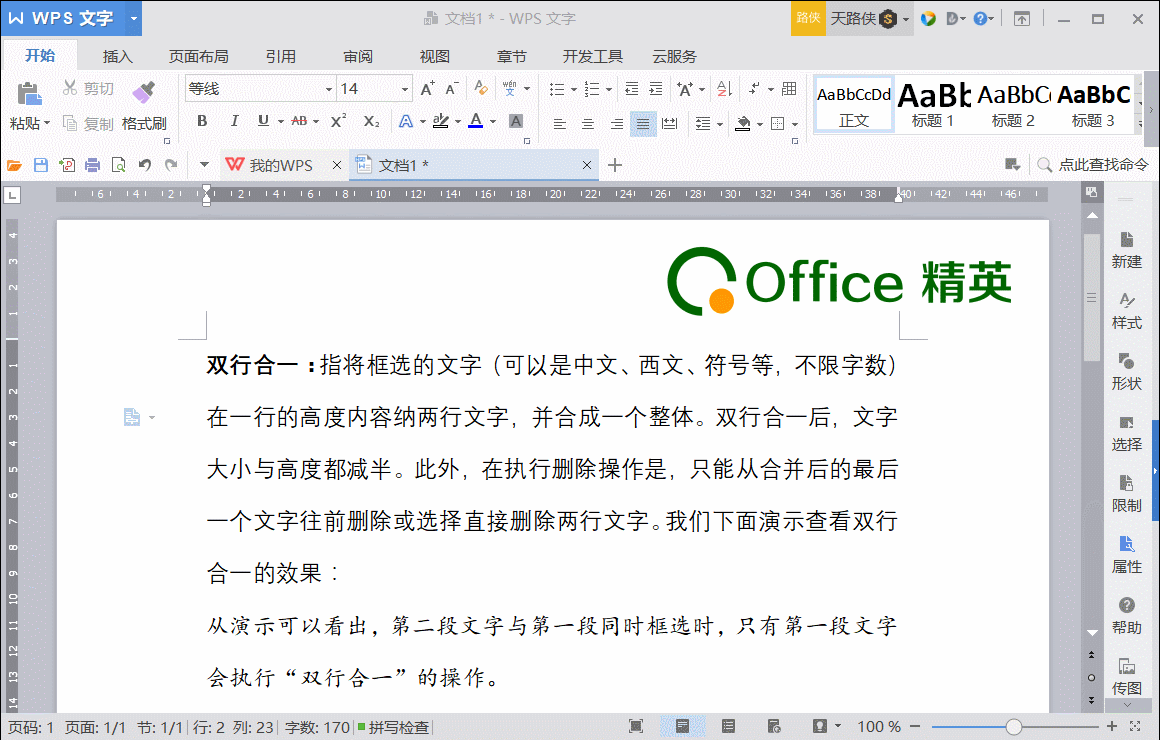Undo the last action
1160x740 pixels.
[145, 165]
